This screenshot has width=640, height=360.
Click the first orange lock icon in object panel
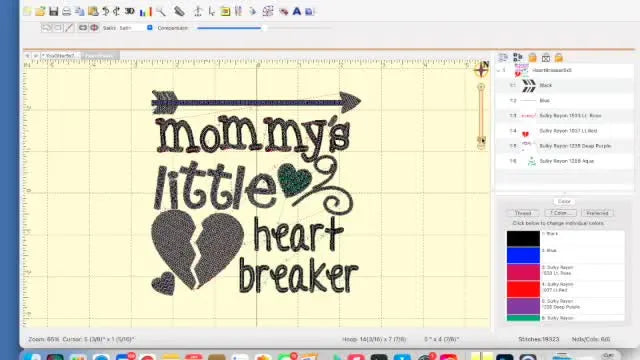pos(532,58)
